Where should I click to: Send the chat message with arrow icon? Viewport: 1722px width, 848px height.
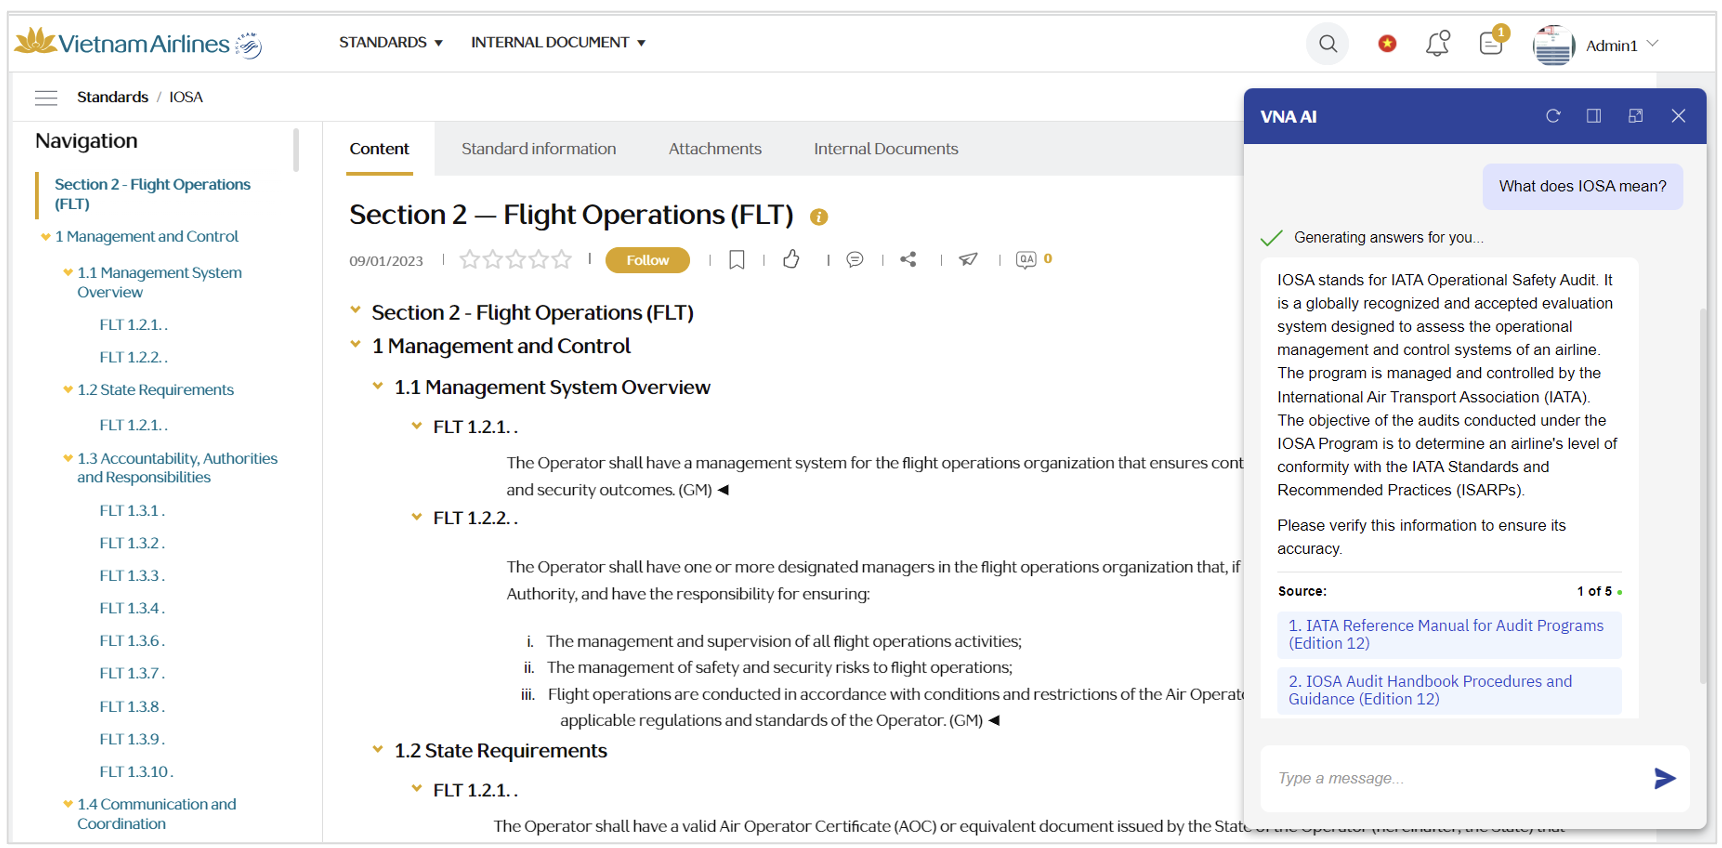(1664, 778)
